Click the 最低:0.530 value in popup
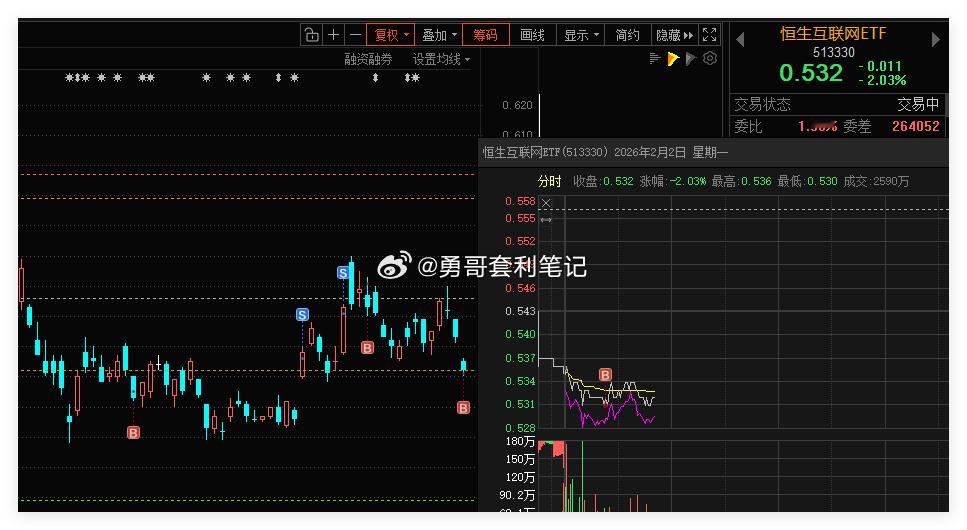Image resolution: width=967 pixels, height=530 pixels. tap(807, 181)
